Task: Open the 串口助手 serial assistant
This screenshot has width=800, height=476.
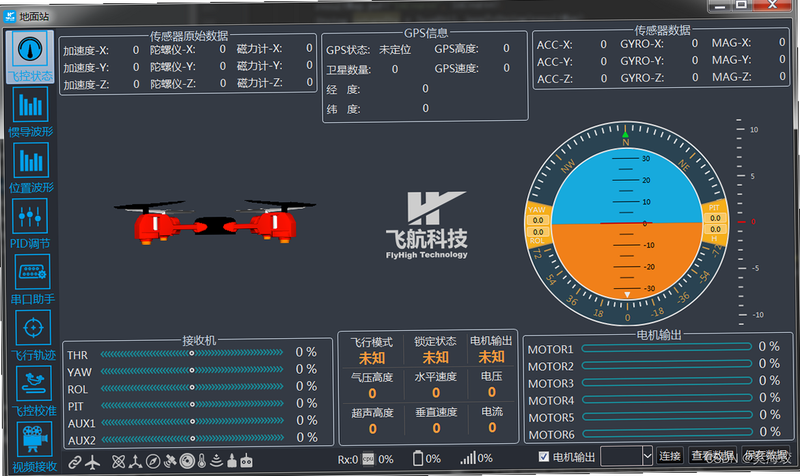Action: coord(33,280)
